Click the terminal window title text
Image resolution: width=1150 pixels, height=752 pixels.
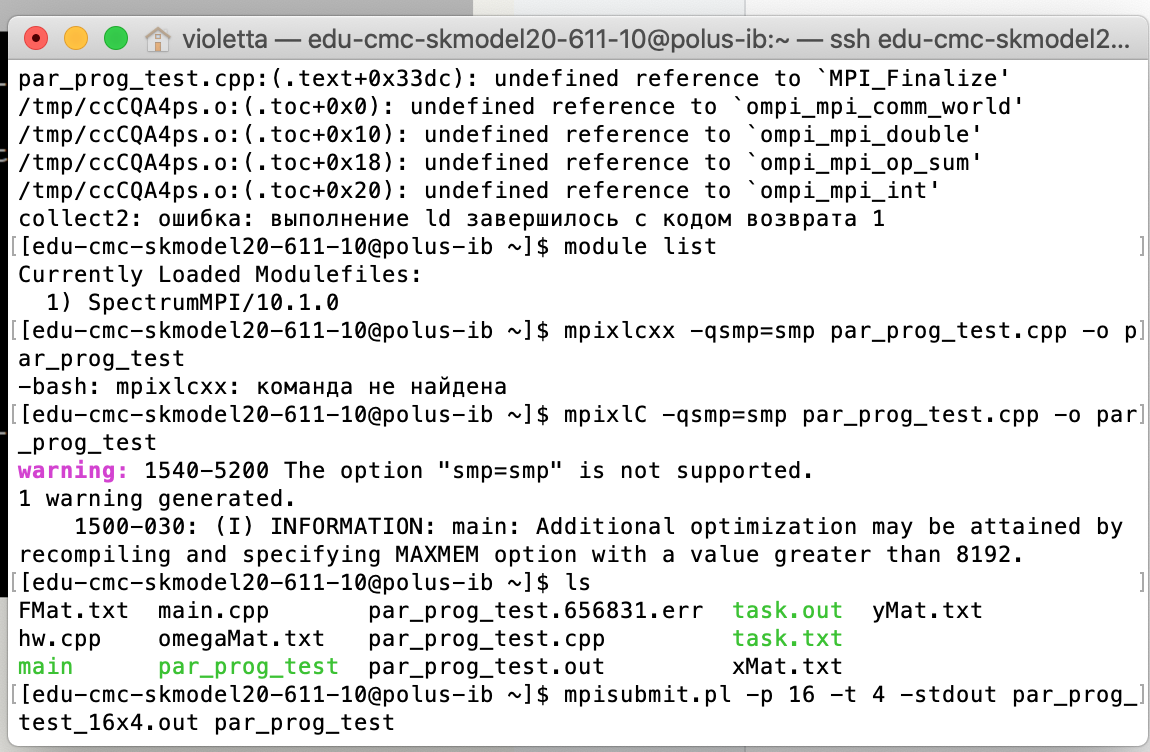(x=656, y=39)
